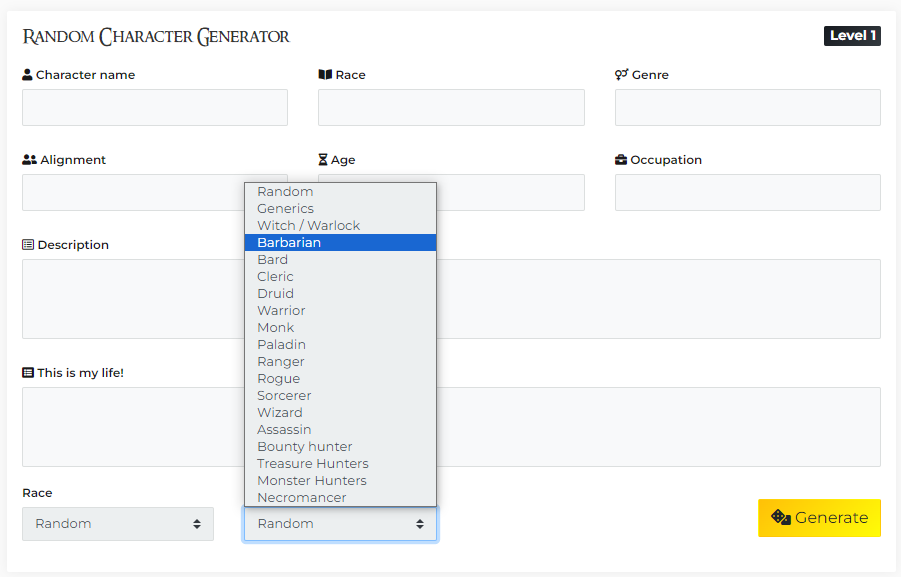Click the person icon beside Character name
Image resolution: width=901 pixels, height=577 pixels.
27,75
